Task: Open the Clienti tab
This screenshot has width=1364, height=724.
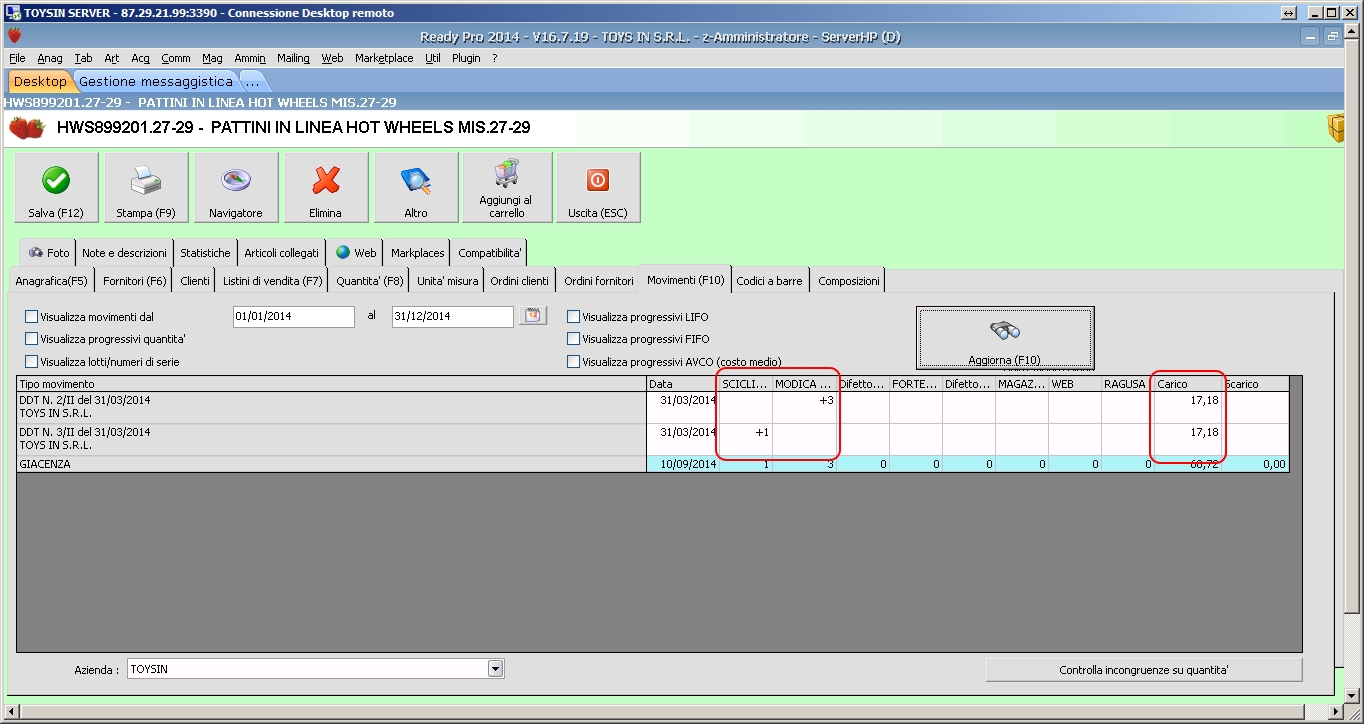Action: pos(195,281)
